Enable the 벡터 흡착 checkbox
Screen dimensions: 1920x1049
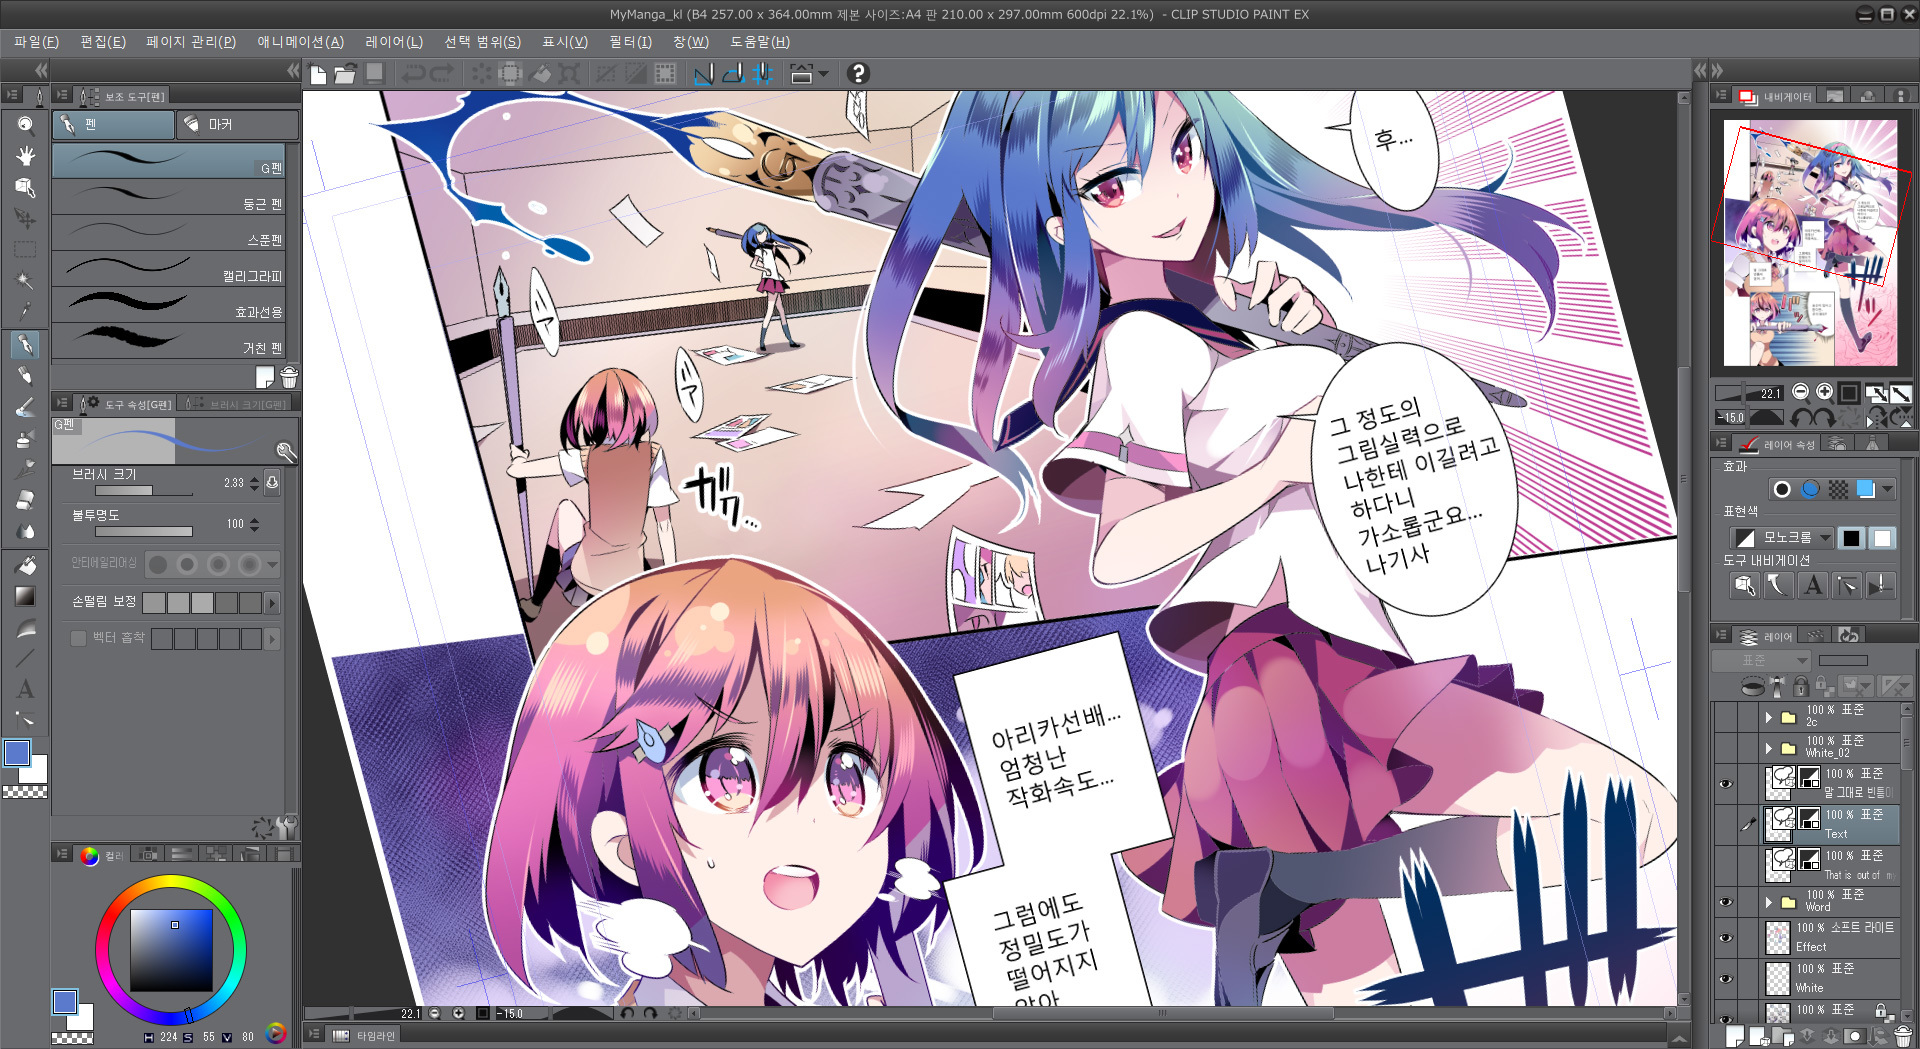click(x=78, y=638)
